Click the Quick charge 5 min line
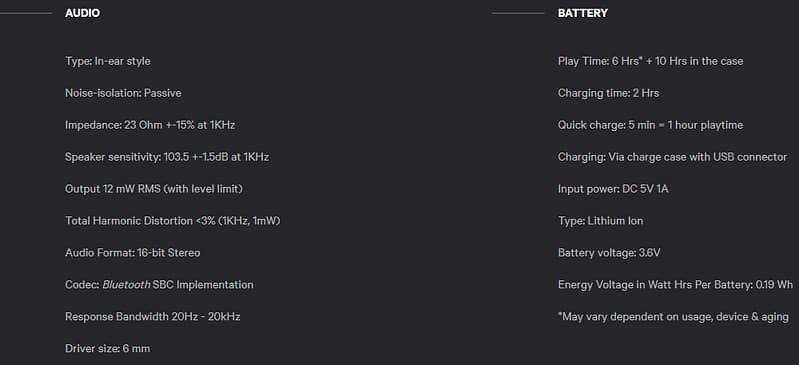Image resolution: width=799 pixels, height=365 pixels. click(x=650, y=125)
